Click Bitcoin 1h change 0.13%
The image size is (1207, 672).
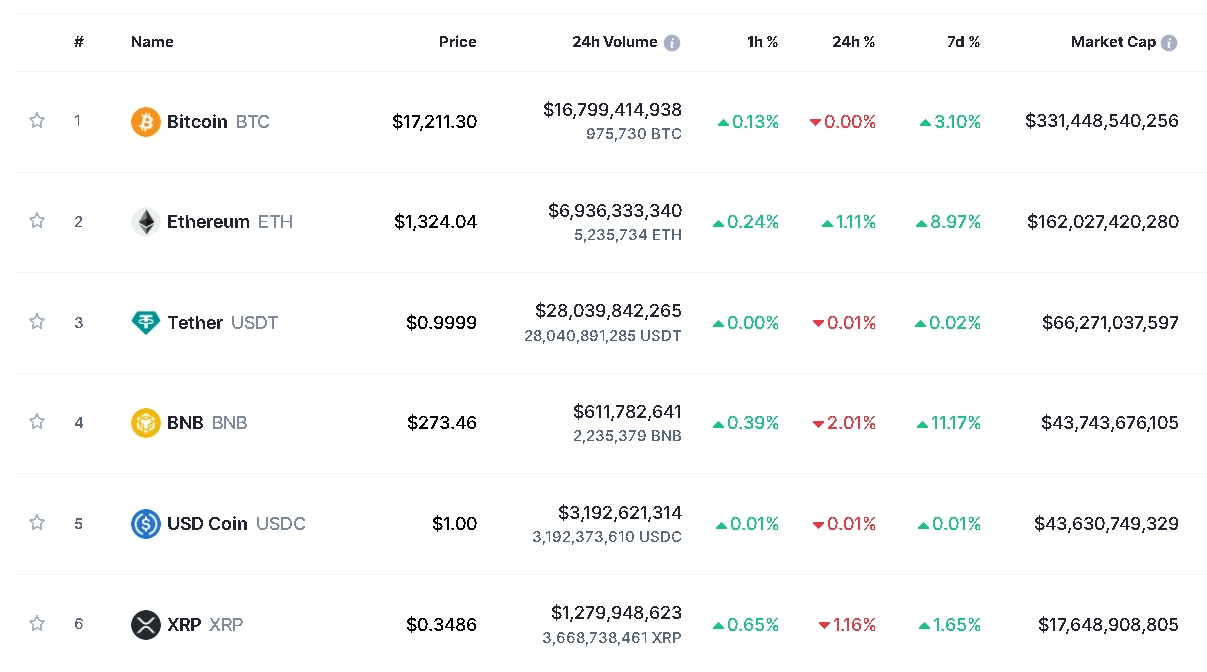pos(748,122)
